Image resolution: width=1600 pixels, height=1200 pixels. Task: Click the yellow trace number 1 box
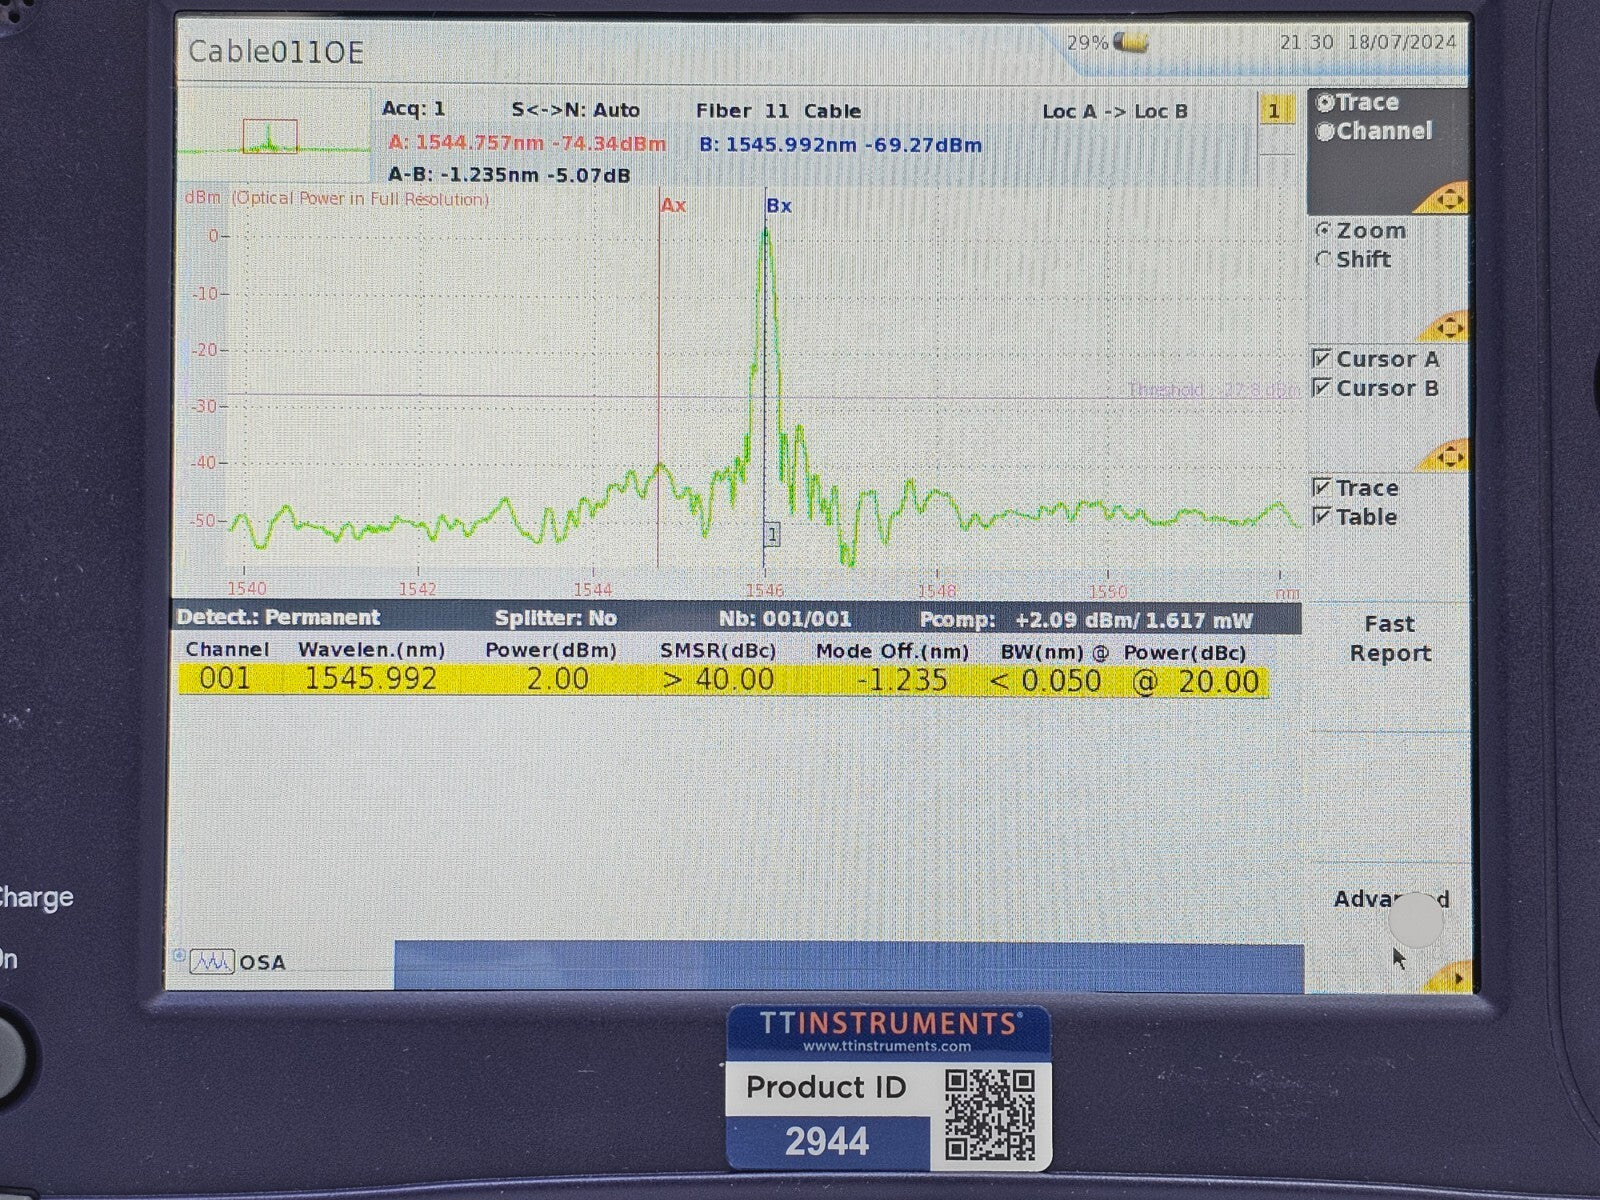pyautogui.click(x=1273, y=111)
